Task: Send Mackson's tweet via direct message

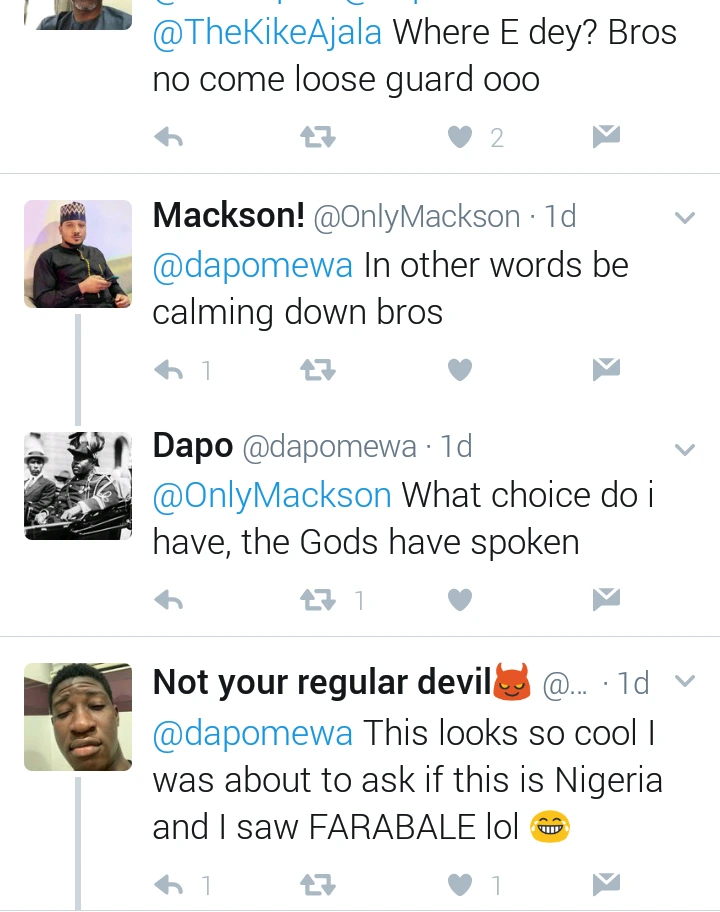Action: click(x=606, y=370)
